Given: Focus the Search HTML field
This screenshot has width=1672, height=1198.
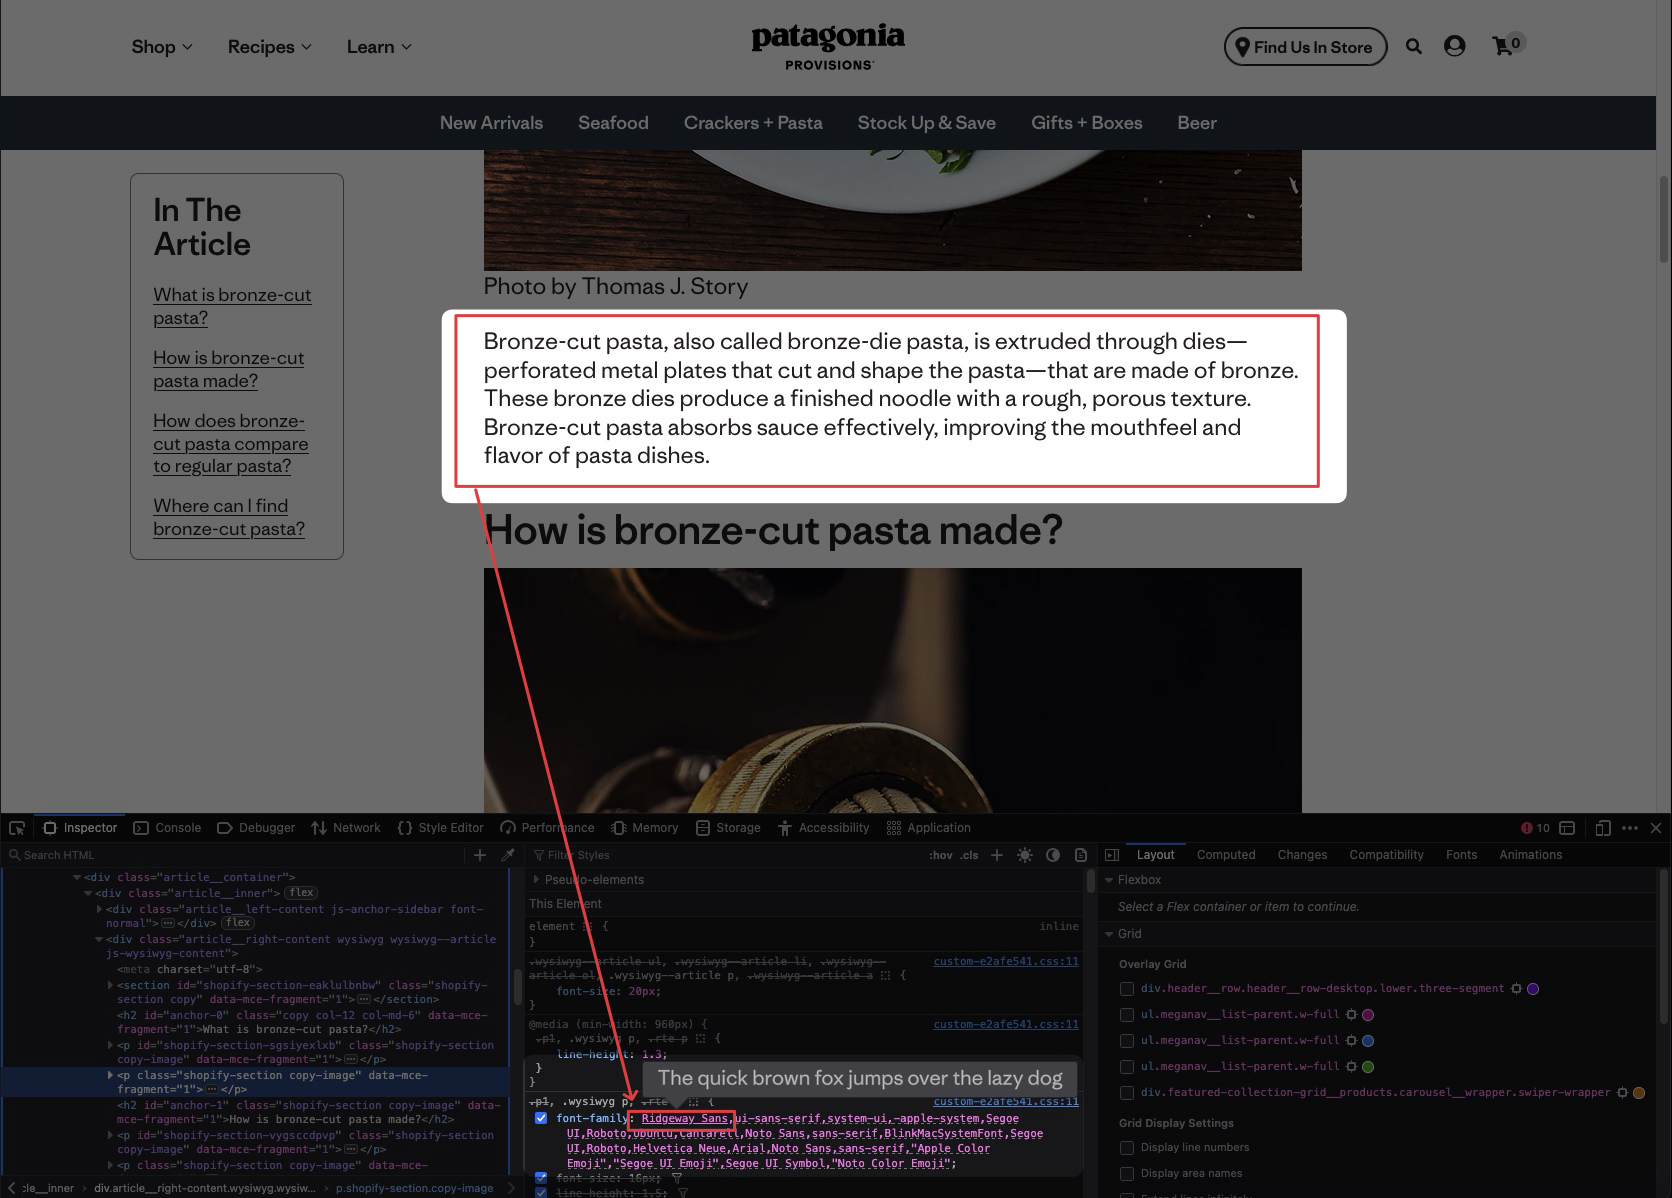Looking at the screenshot, I should 235,855.
